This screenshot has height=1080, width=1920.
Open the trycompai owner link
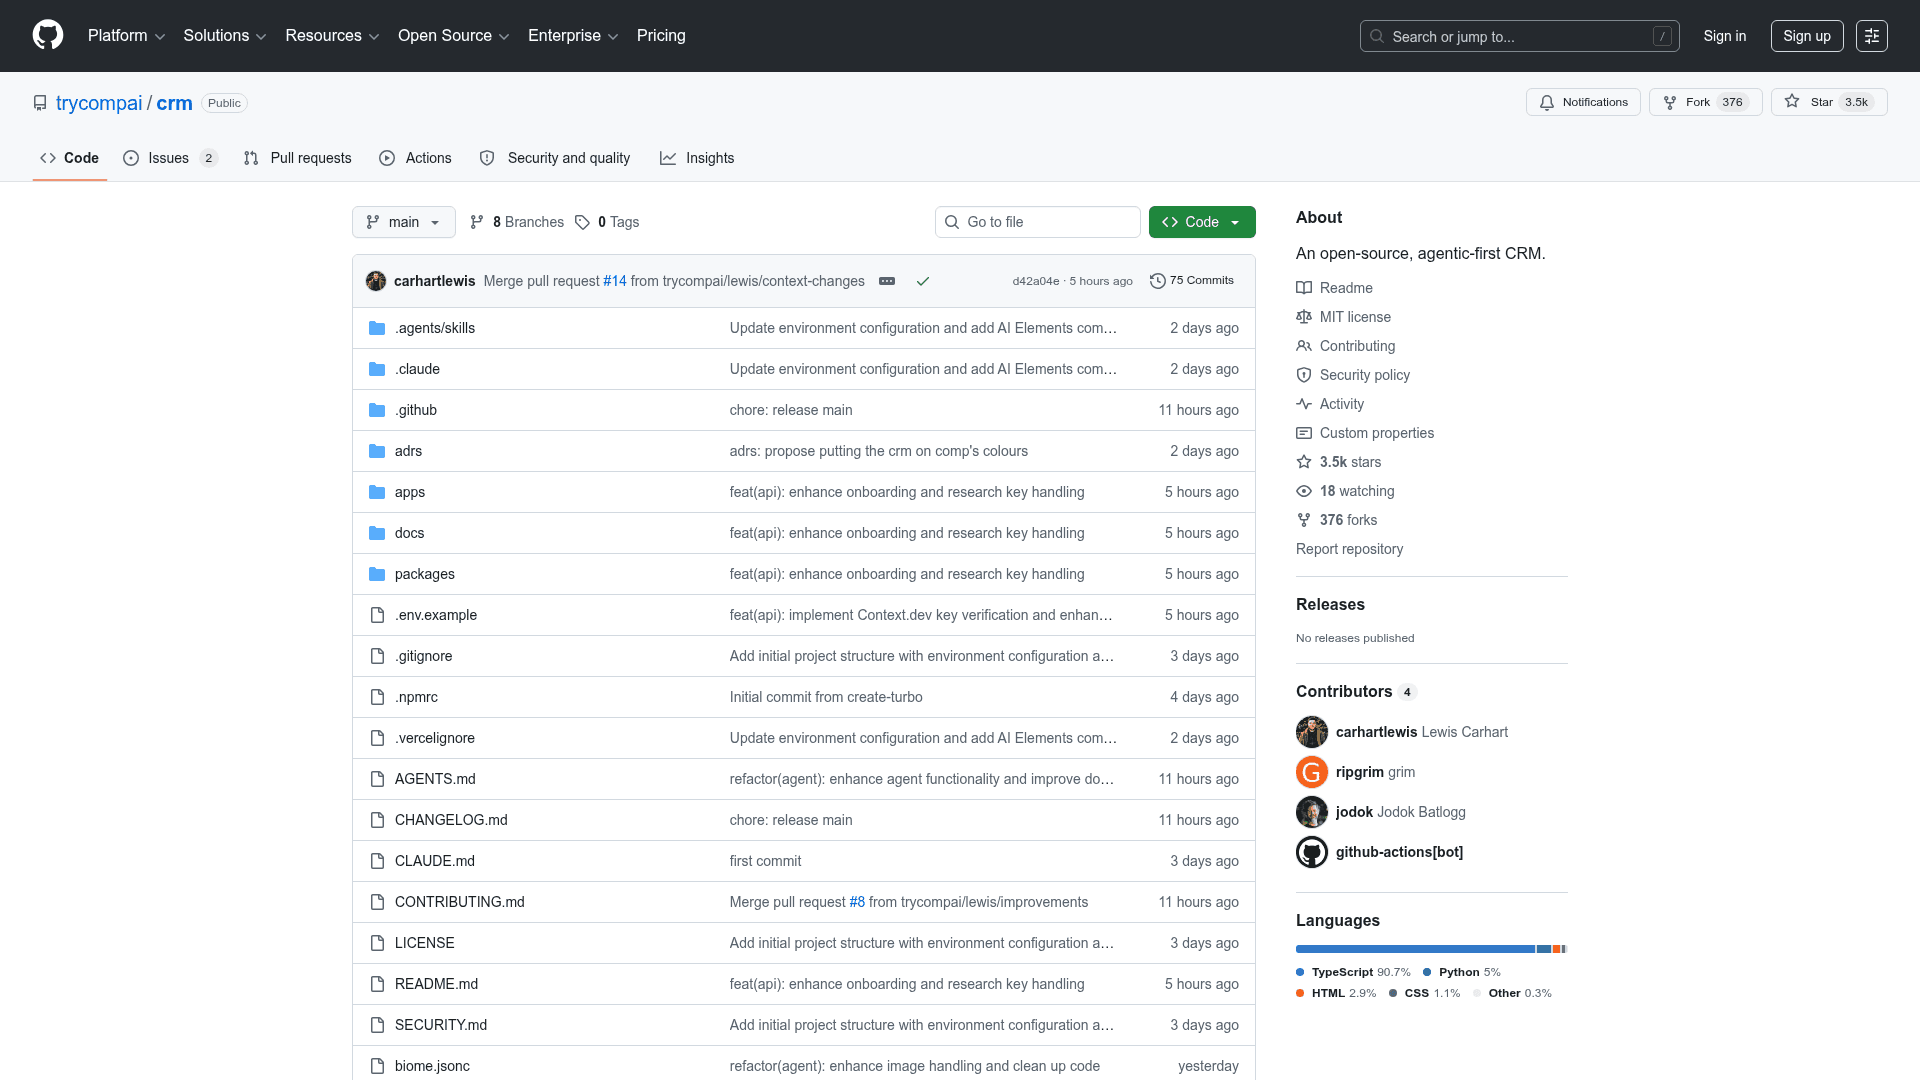99,103
